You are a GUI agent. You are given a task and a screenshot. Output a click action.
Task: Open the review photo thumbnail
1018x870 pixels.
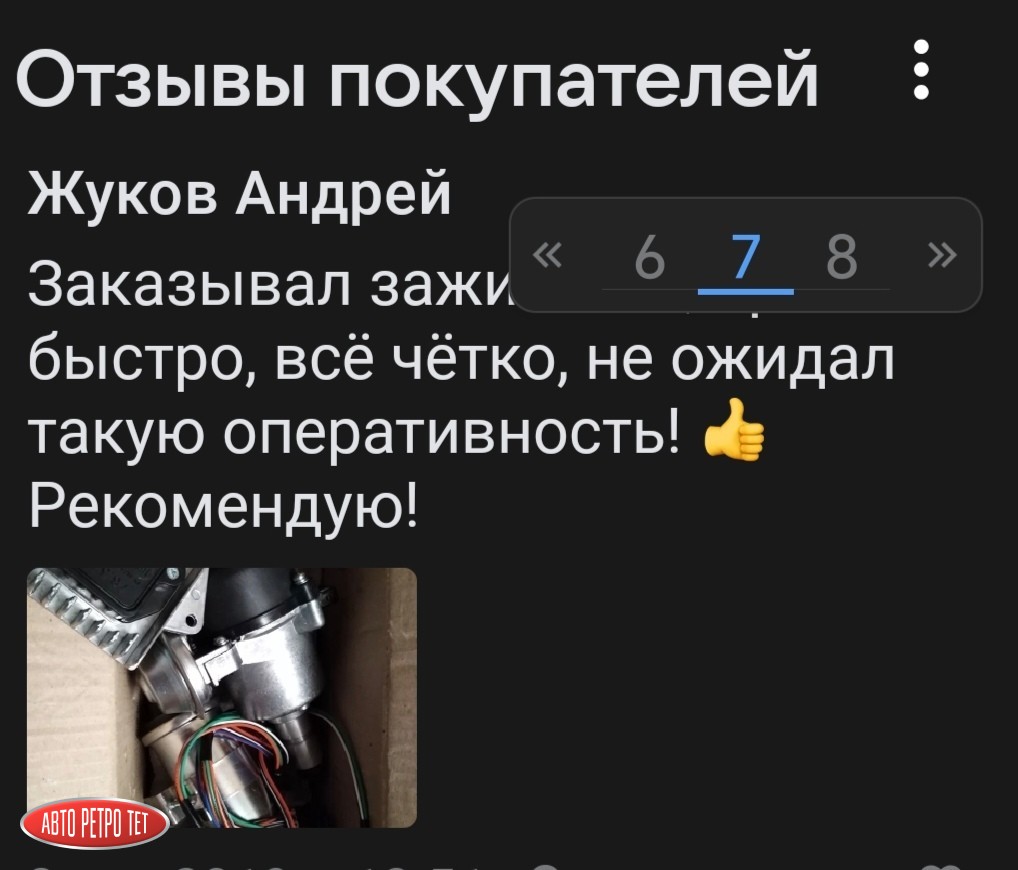click(x=221, y=697)
